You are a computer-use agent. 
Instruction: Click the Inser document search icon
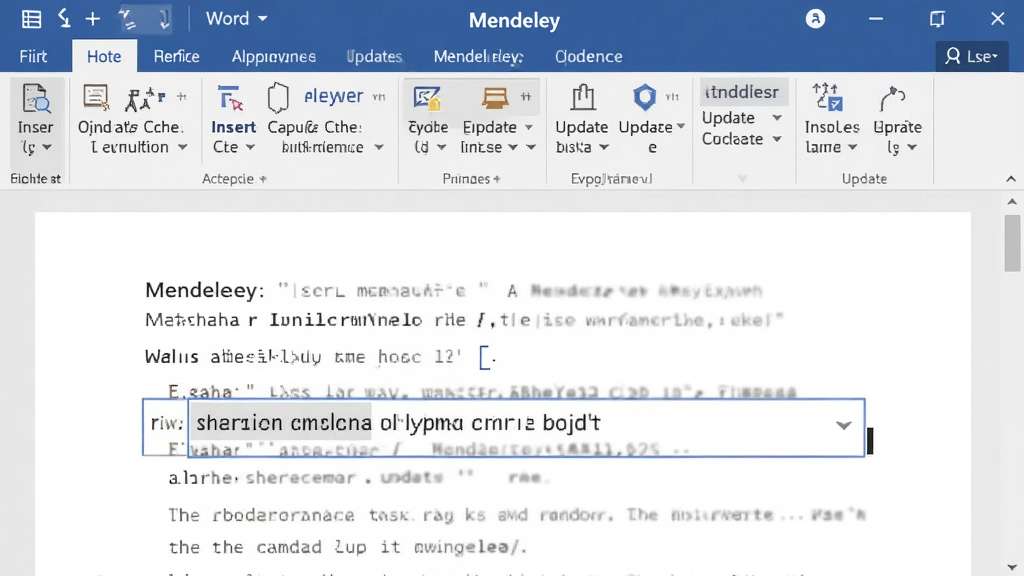(x=35, y=99)
